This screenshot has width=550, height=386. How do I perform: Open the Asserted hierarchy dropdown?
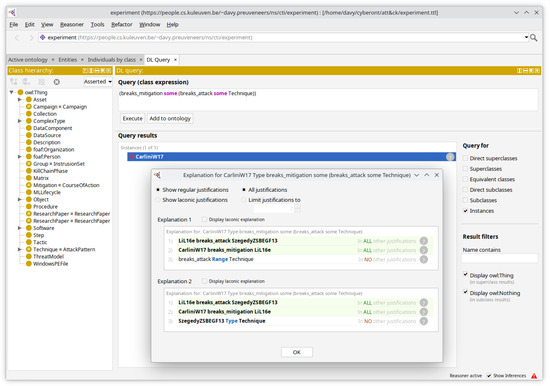pos(98,82)
